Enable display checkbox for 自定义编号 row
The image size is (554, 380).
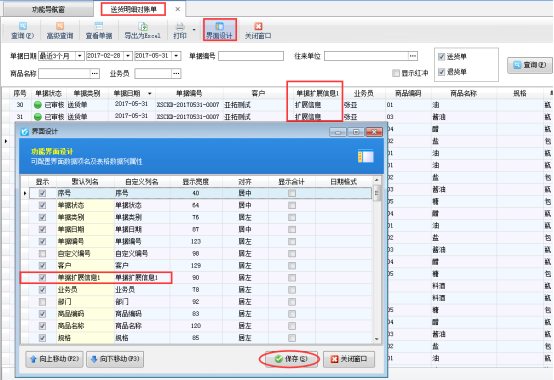(42, 254)
